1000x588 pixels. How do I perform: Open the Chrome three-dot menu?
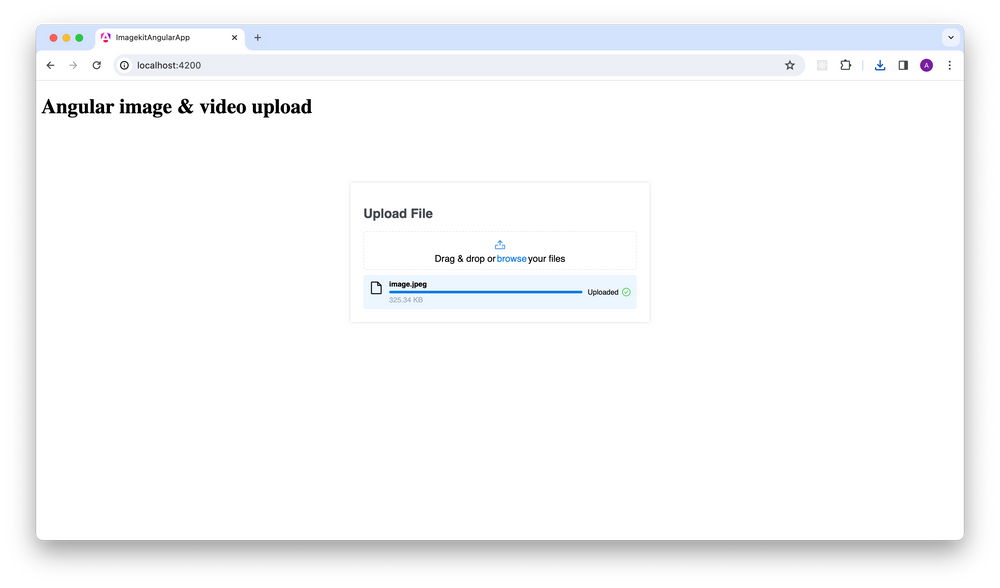(x=949, y=65)
